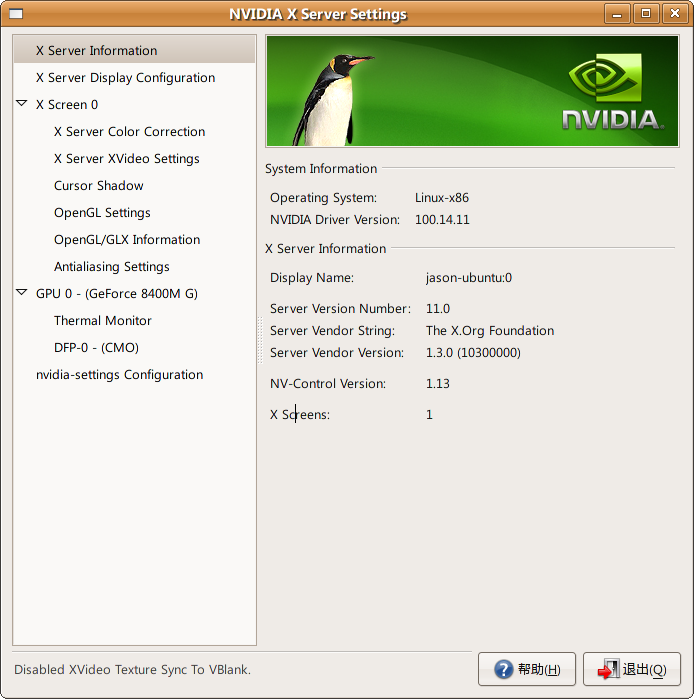Image resolution: width=694 pixels, height=699 pixels.
Task: Click the Help (帮助) button
Action: pos(527,669)
